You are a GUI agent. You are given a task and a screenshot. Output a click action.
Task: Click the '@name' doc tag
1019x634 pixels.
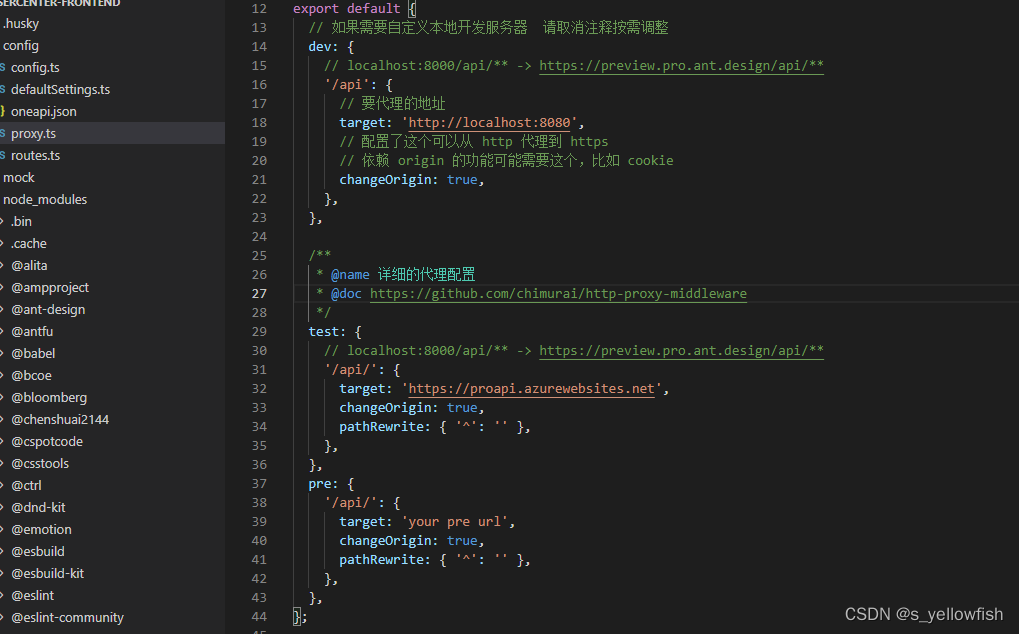point(350,275)
